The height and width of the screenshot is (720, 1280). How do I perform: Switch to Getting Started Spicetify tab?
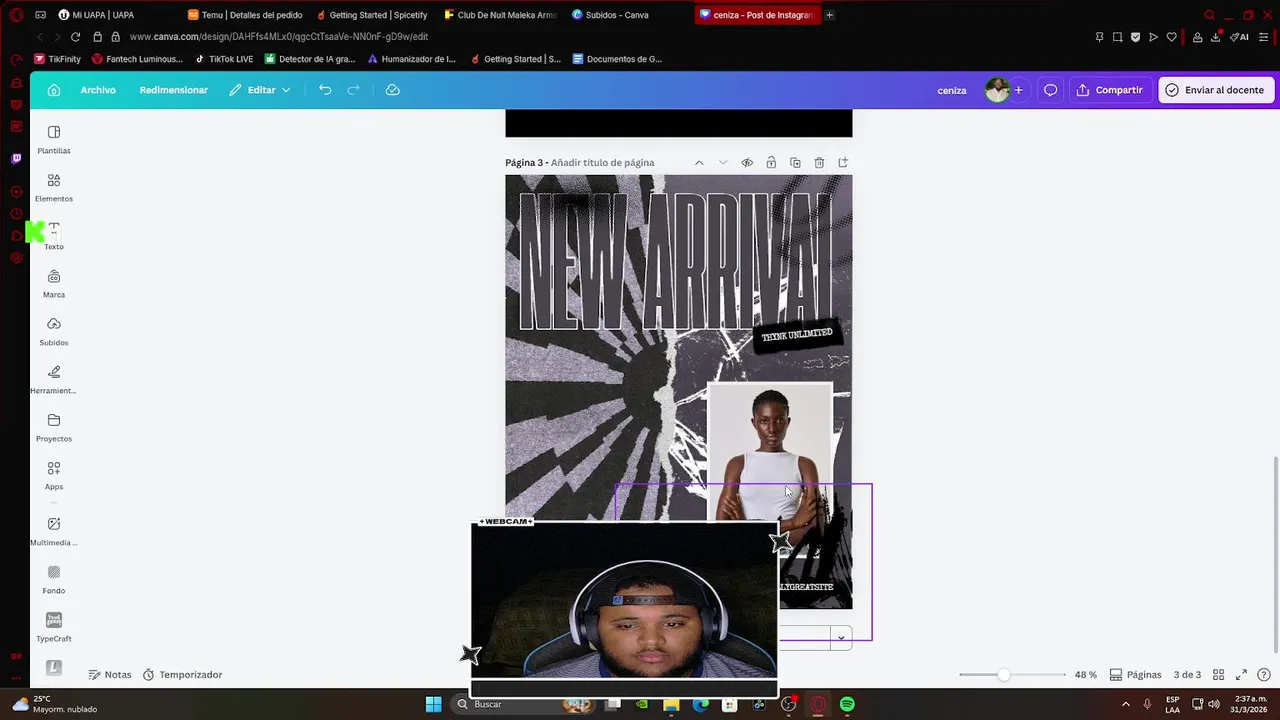point(372,15)
